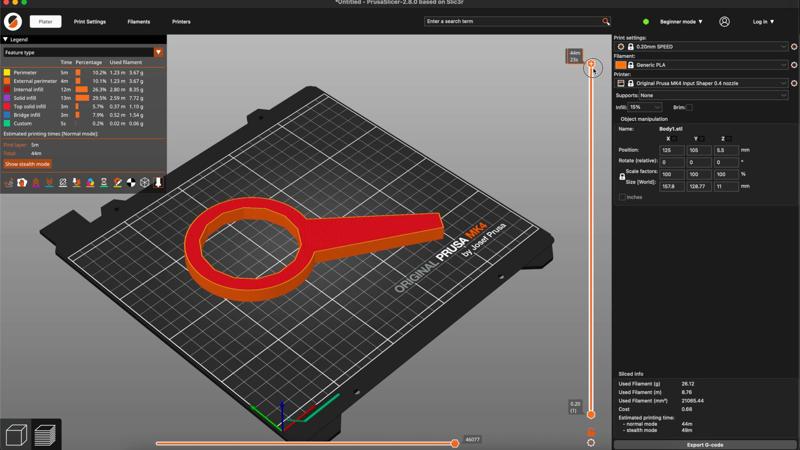Click the rightmost legend toolbar arrow icon
Screen dimensions: 800x450
click(x=159, y=183)
